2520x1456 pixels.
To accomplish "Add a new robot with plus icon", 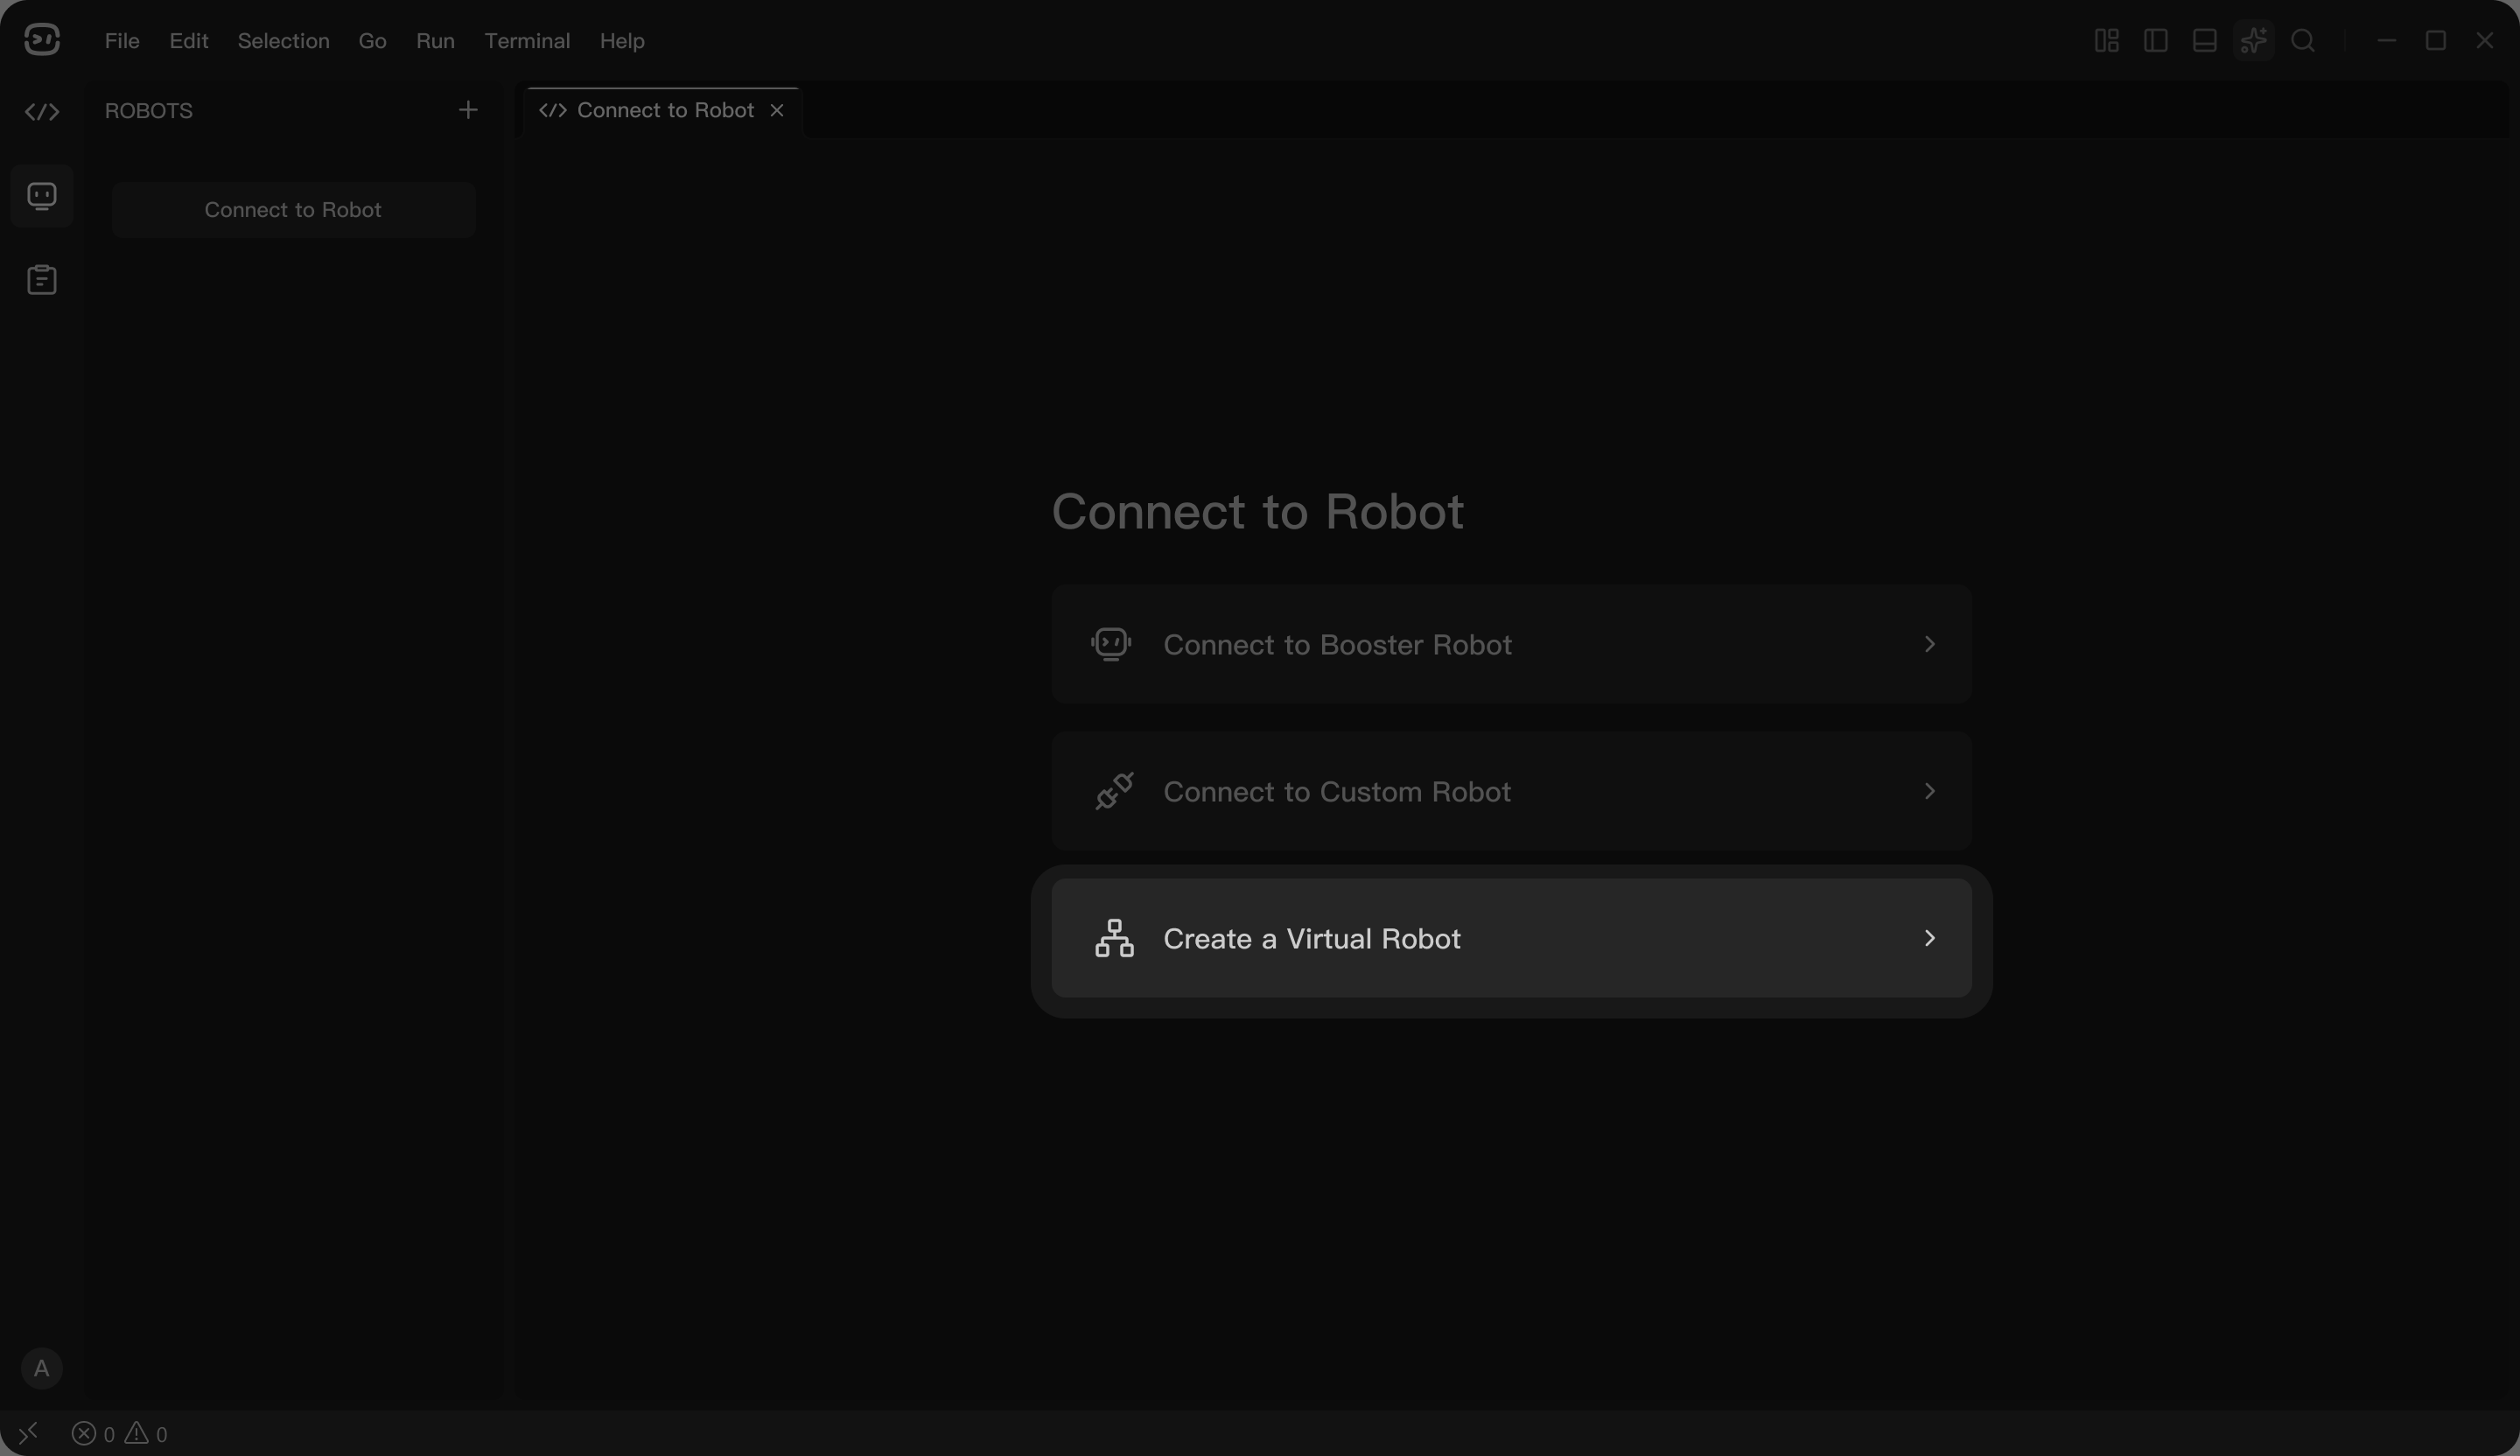I will click(x=468, y=110).
